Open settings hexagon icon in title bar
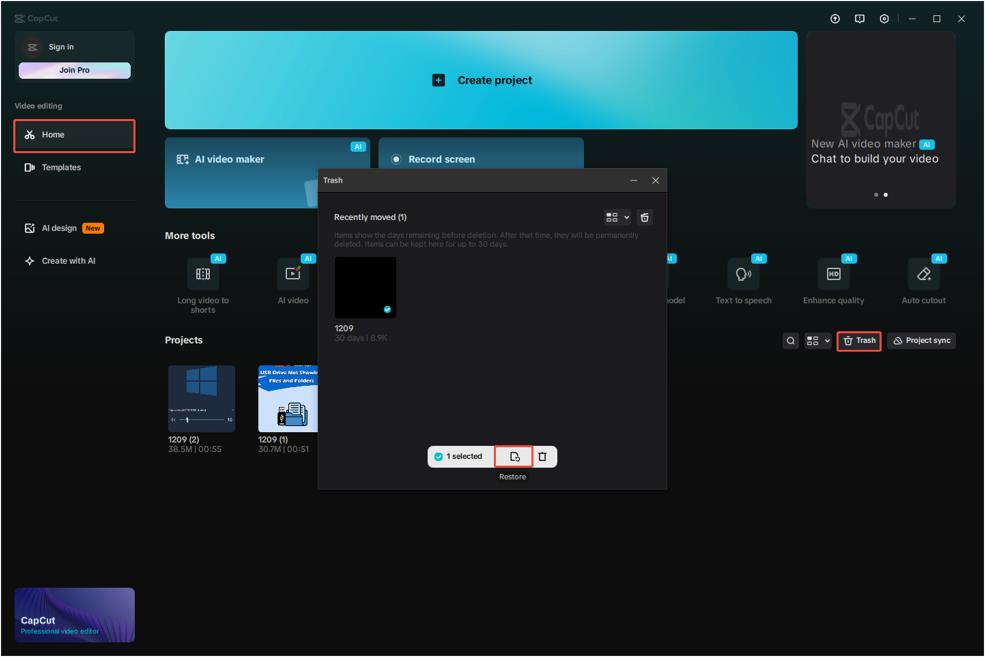 coord(884,19)
